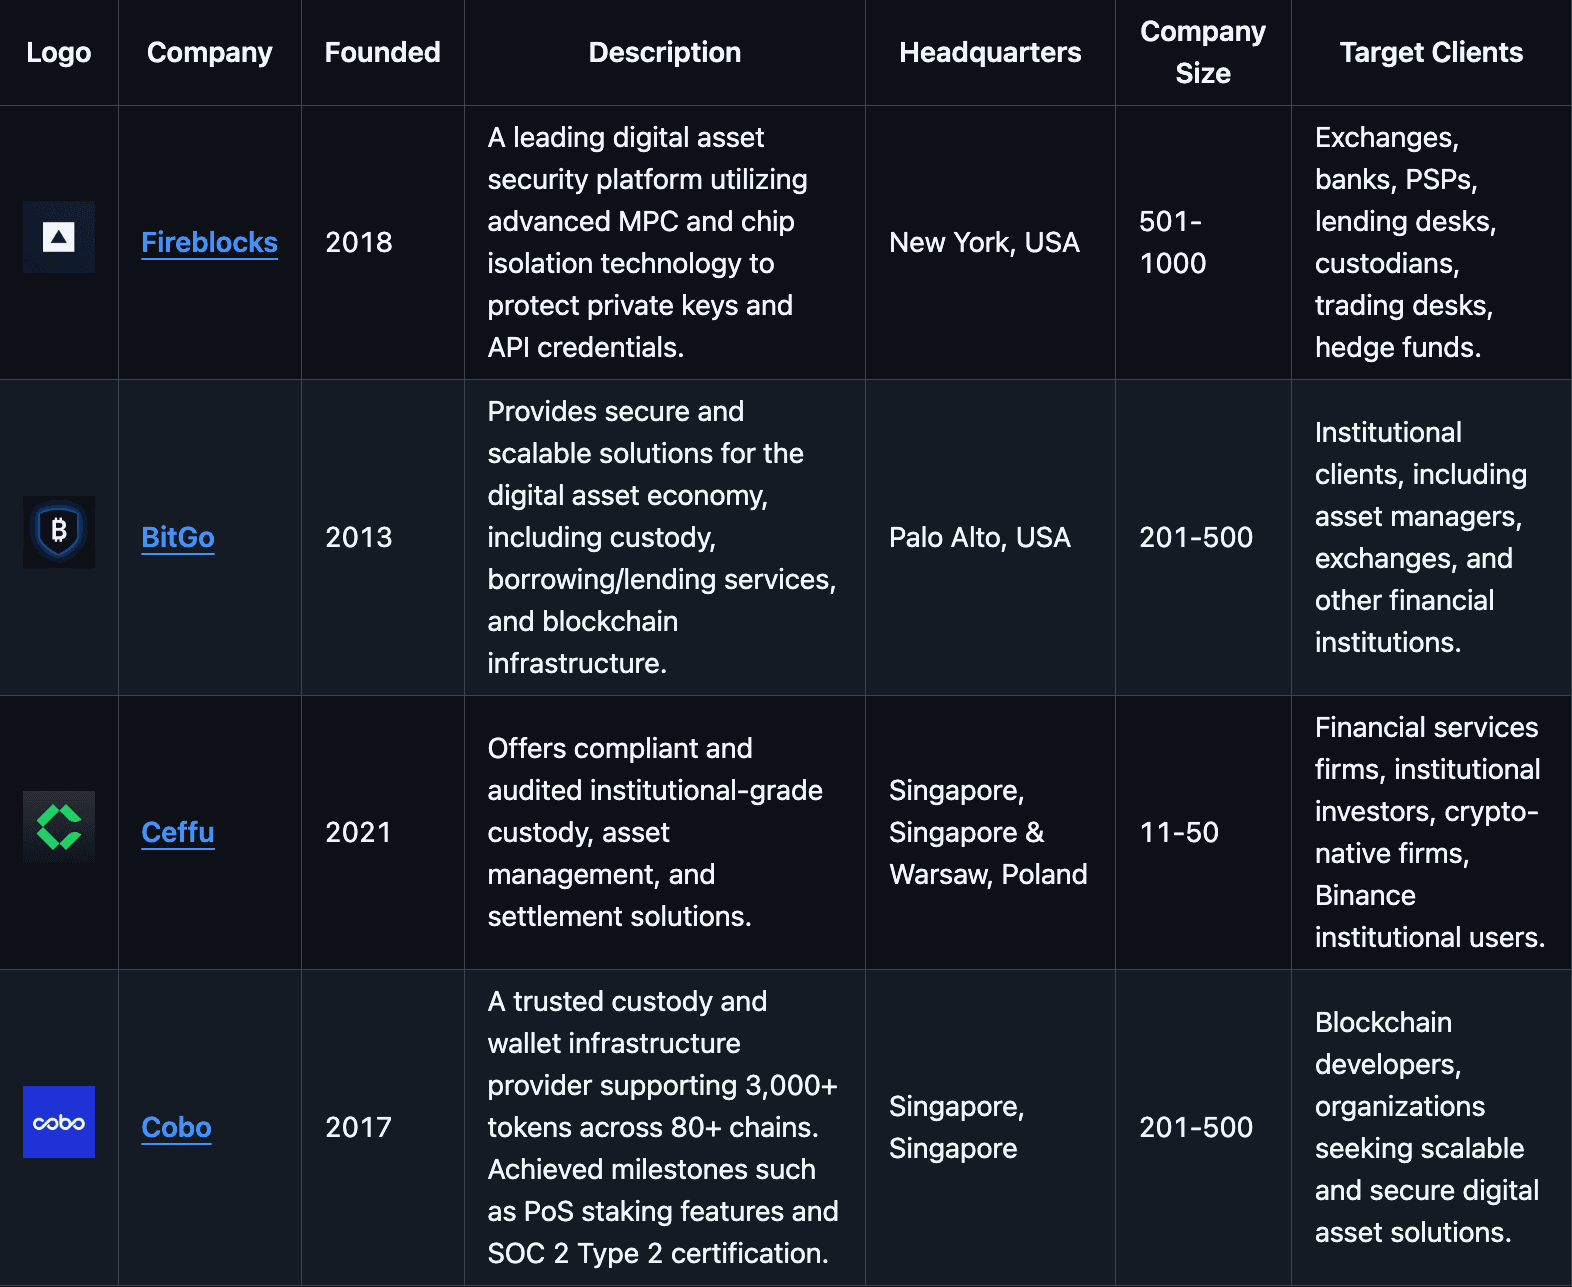Click the Description column header
This screenshot has height=1287, width=1572.
coord(665,52)
